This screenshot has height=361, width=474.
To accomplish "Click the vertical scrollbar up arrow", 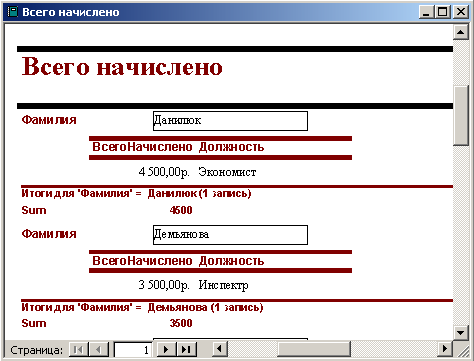I will click(461, 32).
